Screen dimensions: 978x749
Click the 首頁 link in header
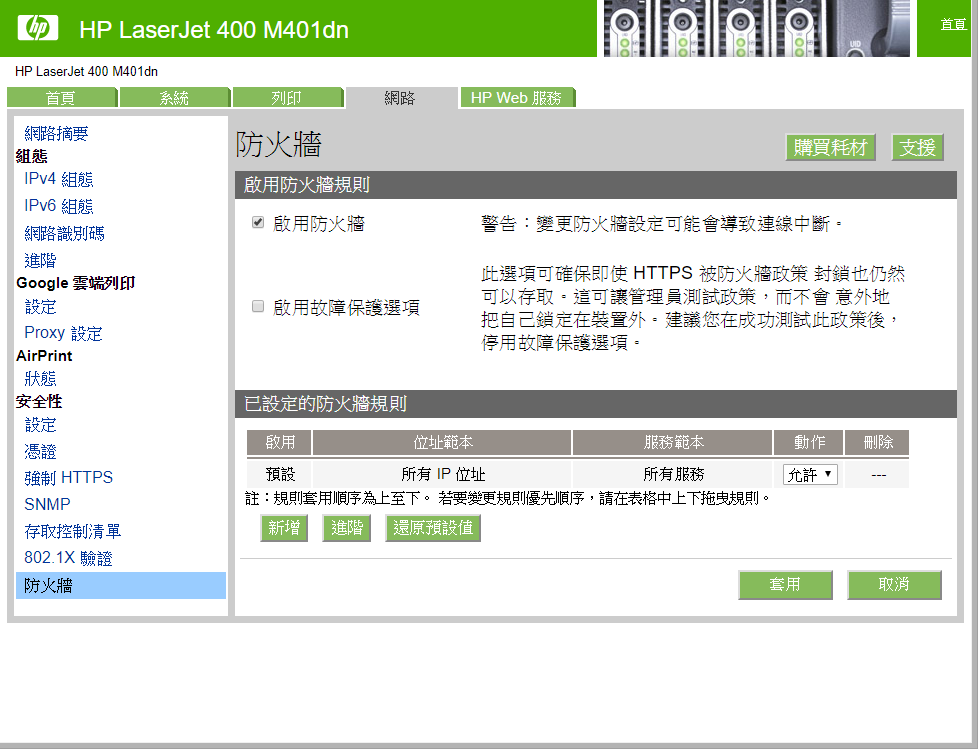coord(953,24)
